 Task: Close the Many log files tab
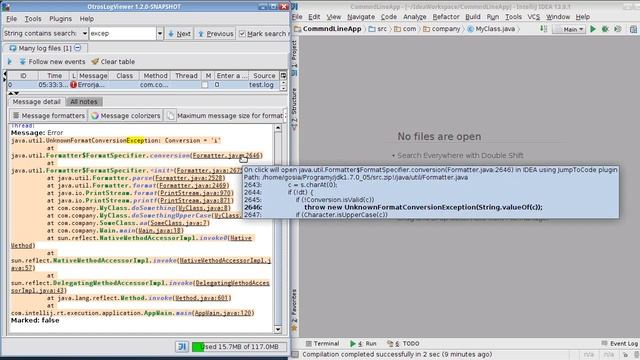[x=78, y=48]
